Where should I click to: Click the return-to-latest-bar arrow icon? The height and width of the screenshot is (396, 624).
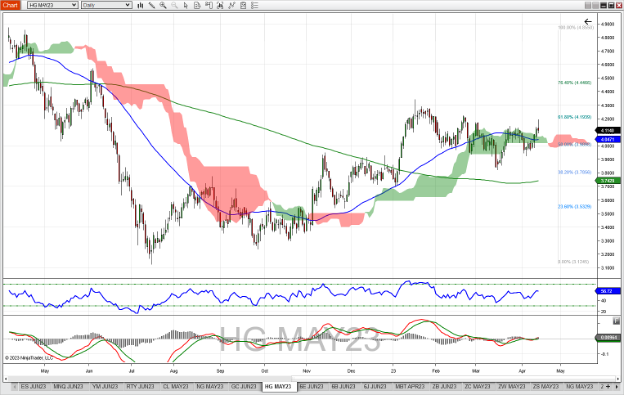pyautogui.click(x=588, y=22)
